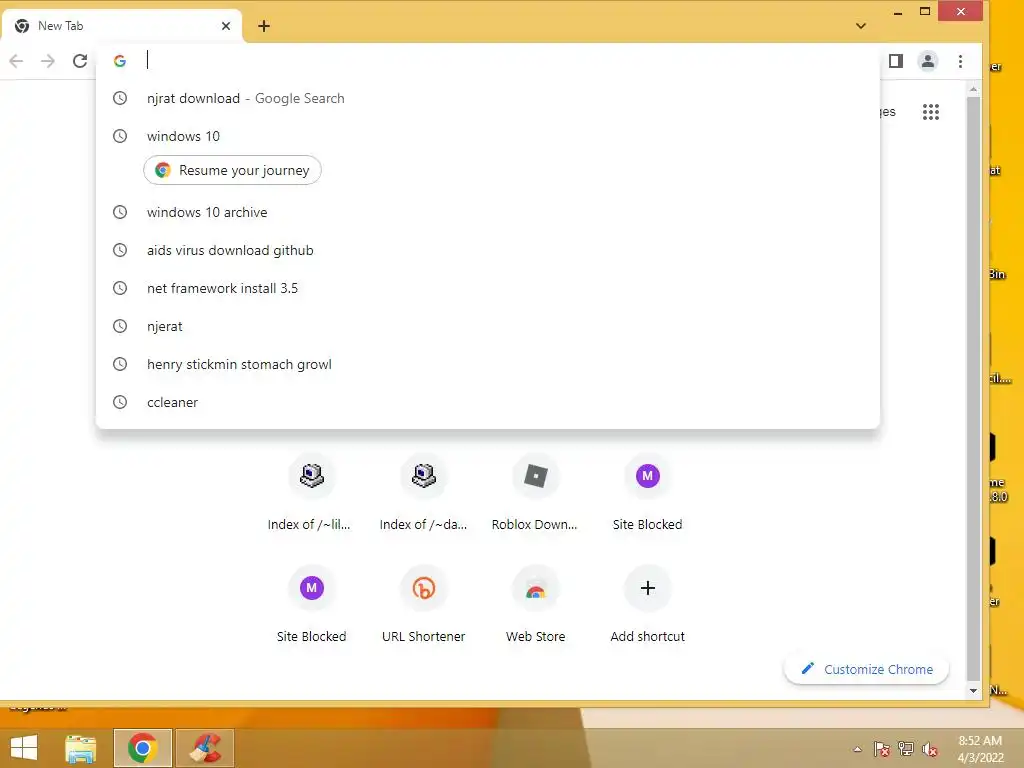Image resolution: width=1024 pixels, height=768 pixels.
Task: Open the Roblox Down... shortcut
Action: click(536, 494)
